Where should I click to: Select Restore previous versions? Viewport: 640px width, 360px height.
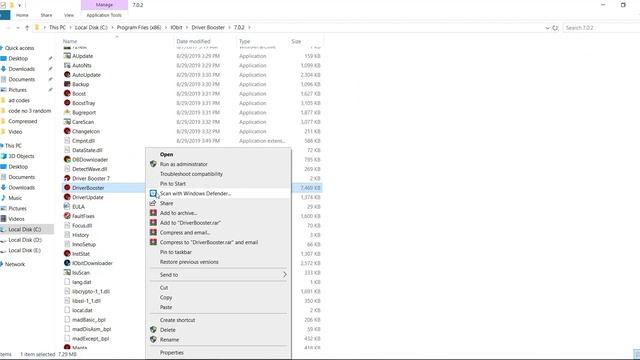189,262
